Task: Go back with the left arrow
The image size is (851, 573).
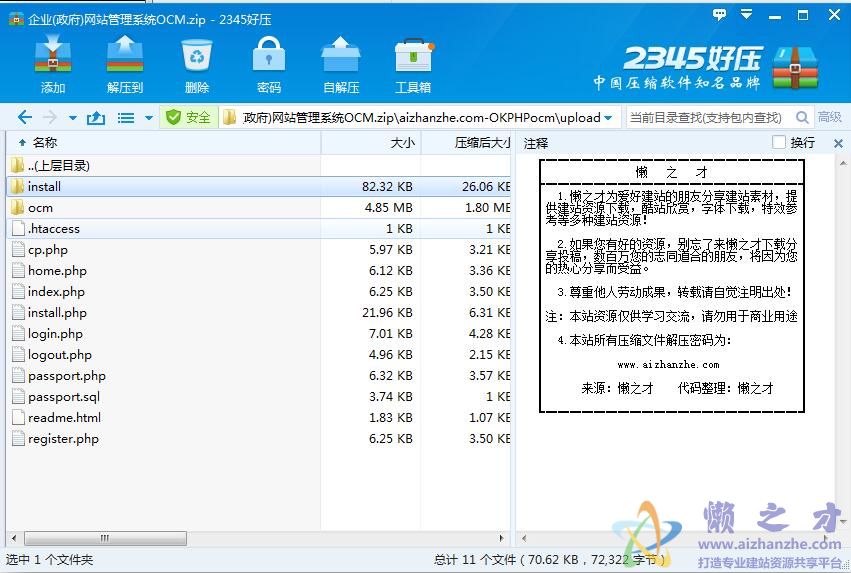Action: pyautogui.click(x=25, y=117)
